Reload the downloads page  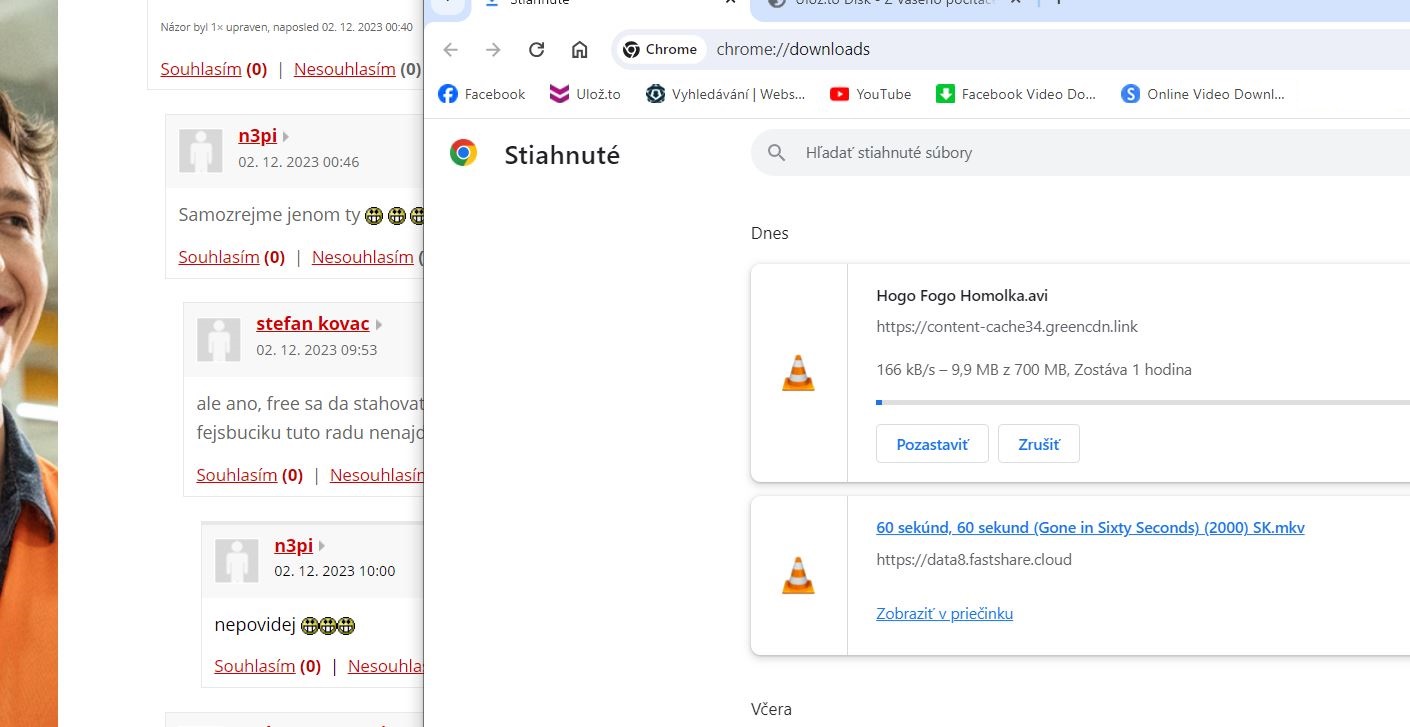pos(536,49)
